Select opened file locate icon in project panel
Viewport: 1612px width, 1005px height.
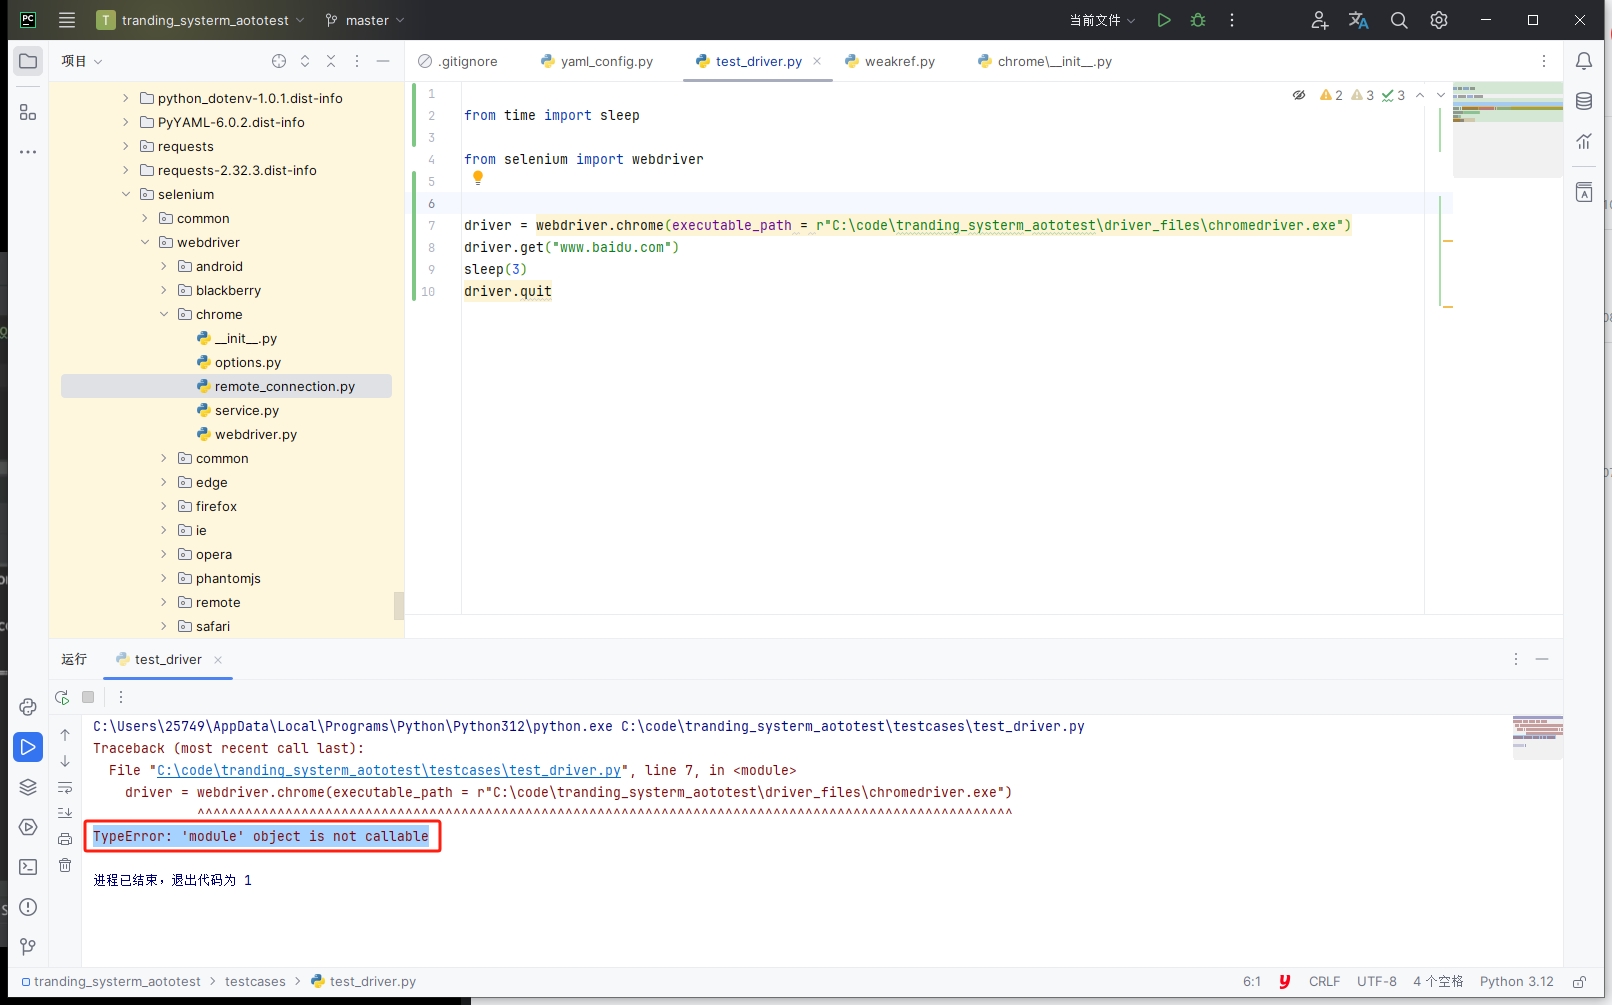pos(279,61)
